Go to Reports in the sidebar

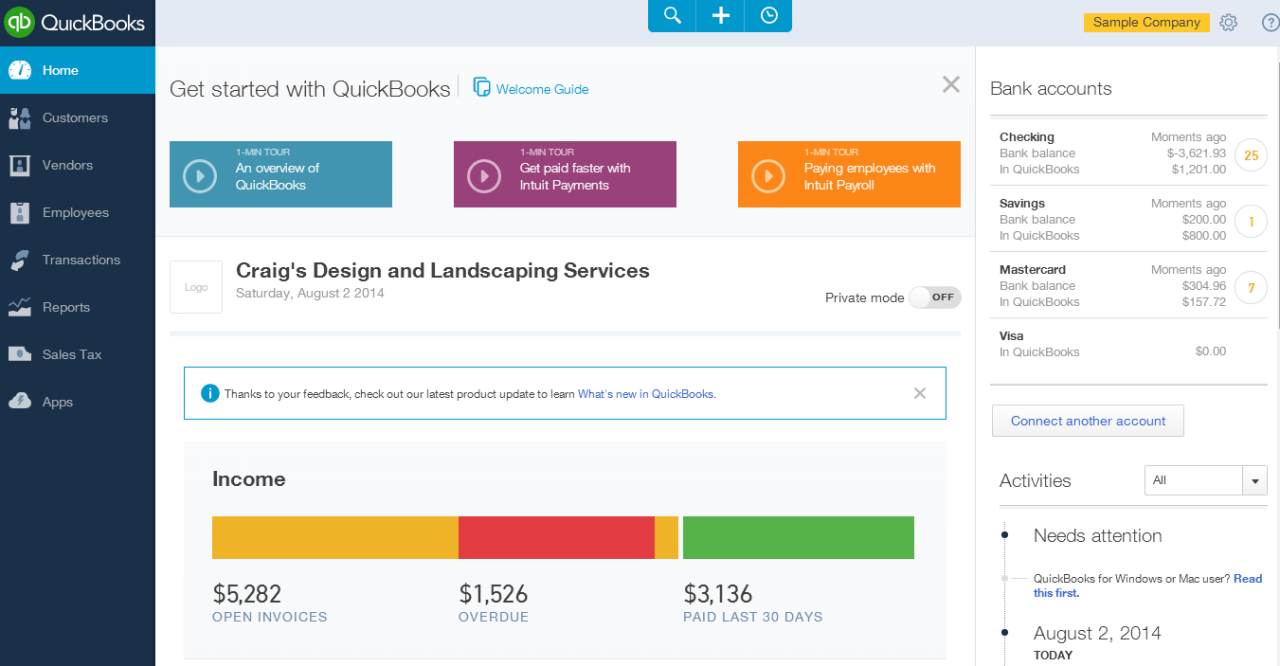click(66, 307)
